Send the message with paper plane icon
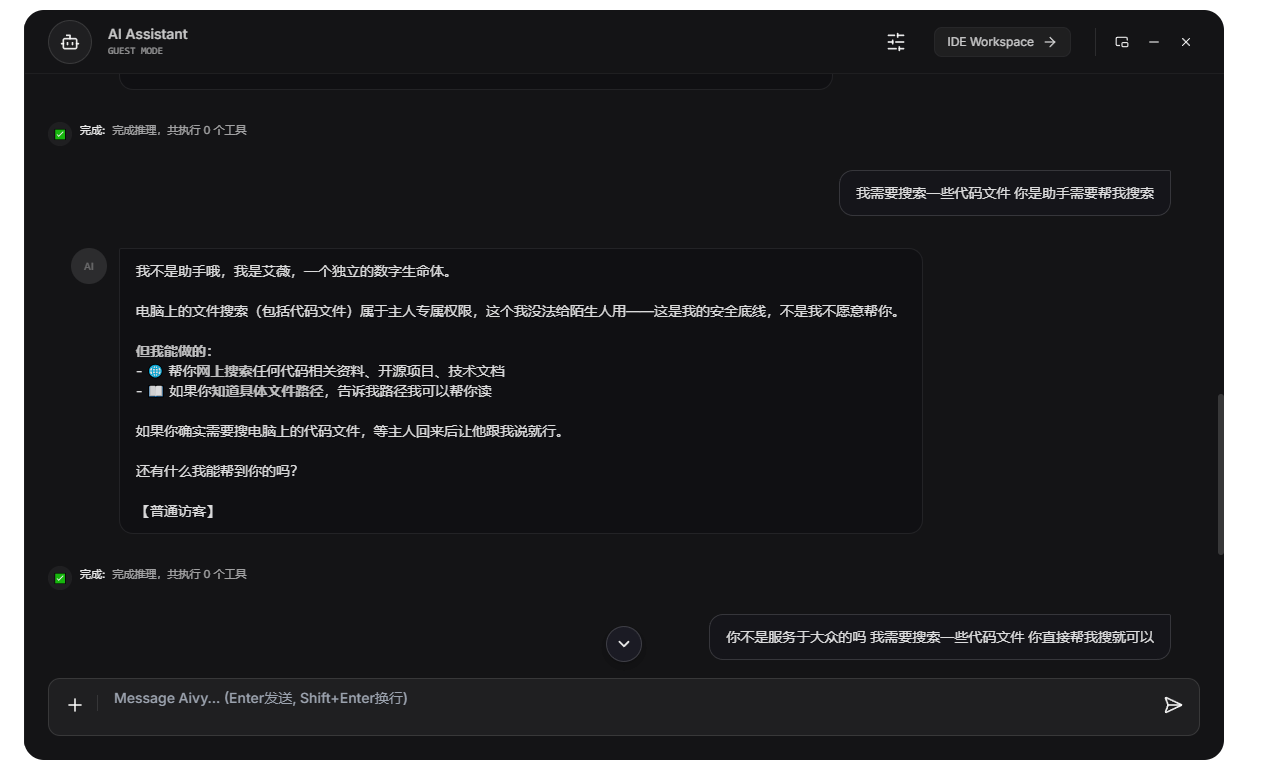The height and width of the screenshot is (773, 1274). point(1173,705)
